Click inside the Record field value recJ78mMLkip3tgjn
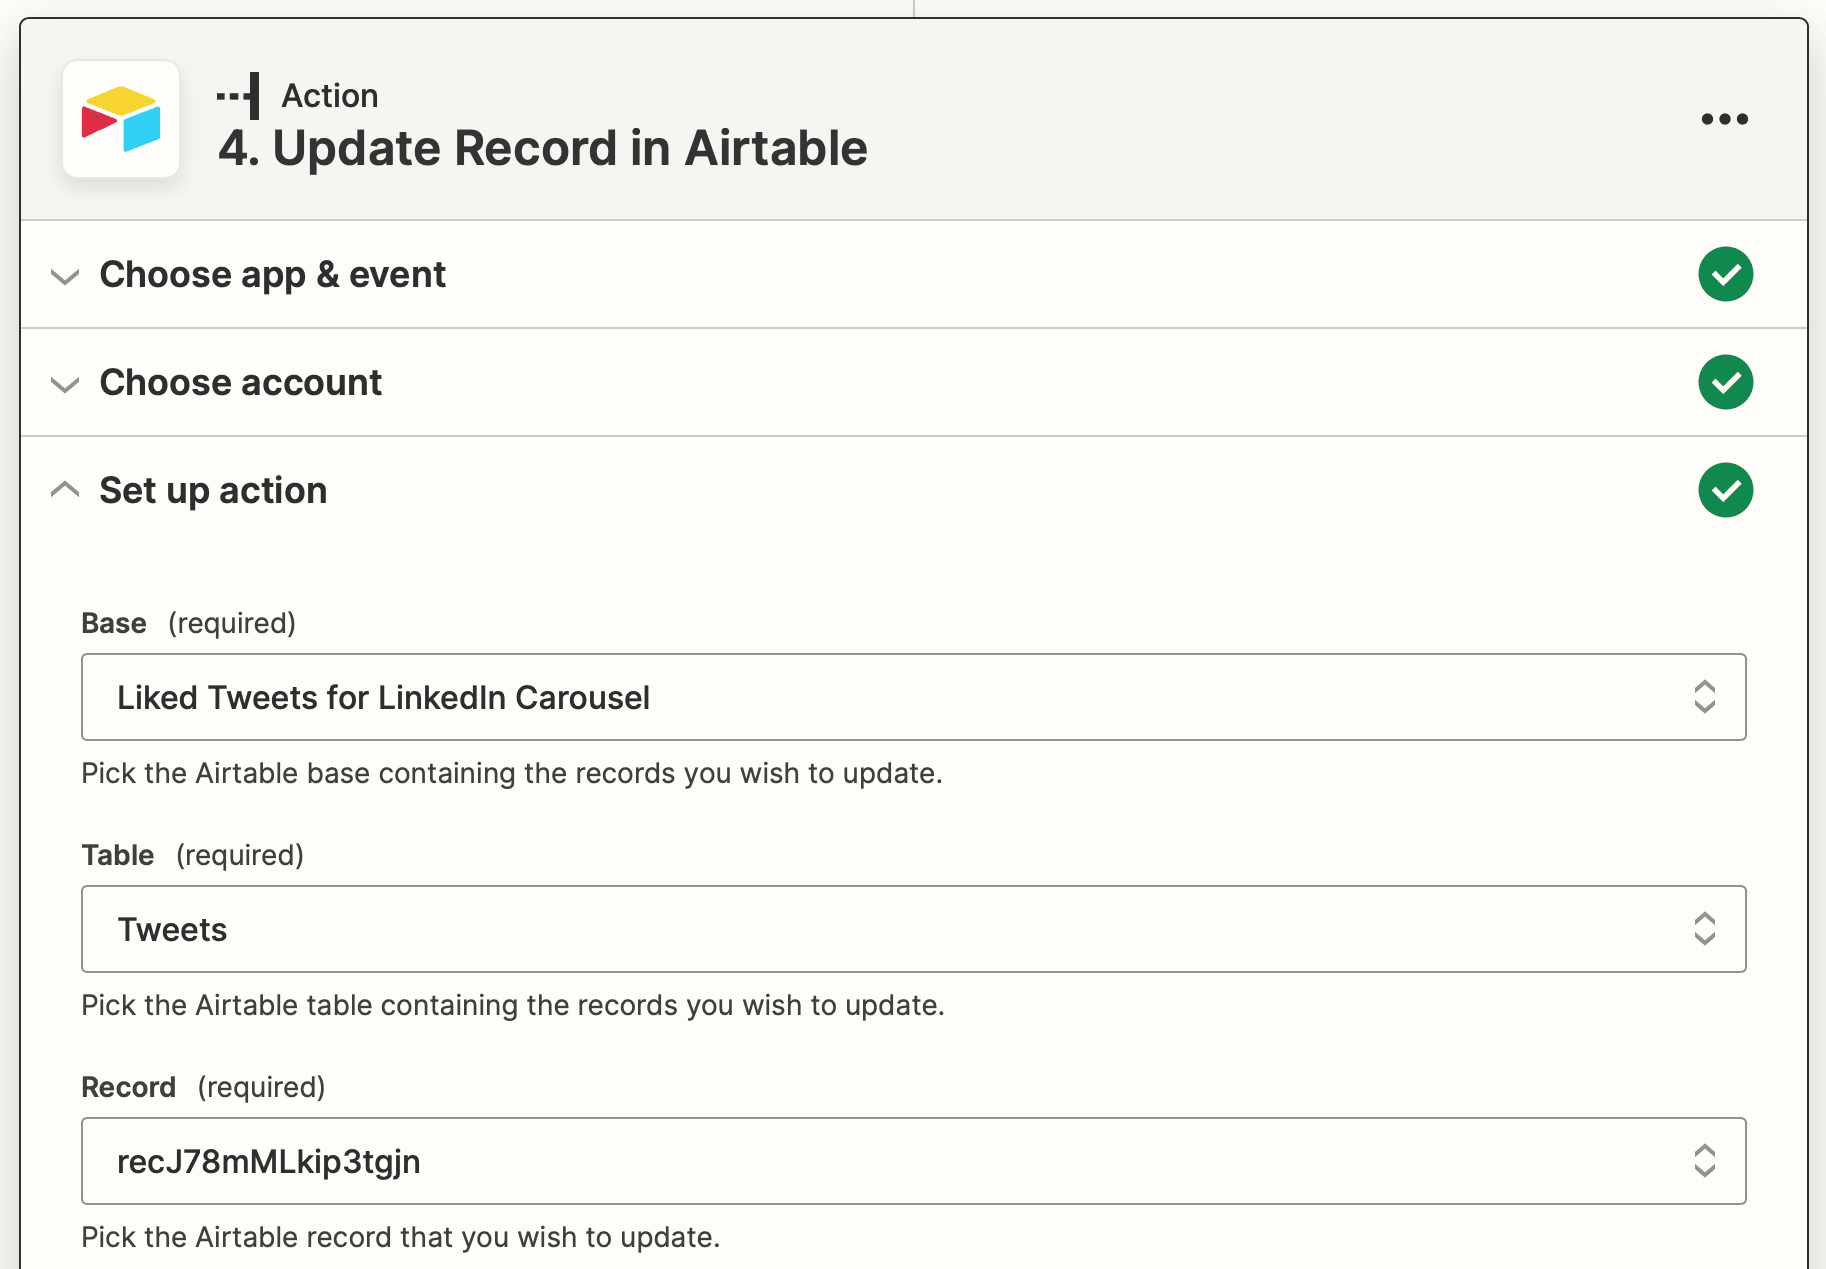 tap(268, 1161)
